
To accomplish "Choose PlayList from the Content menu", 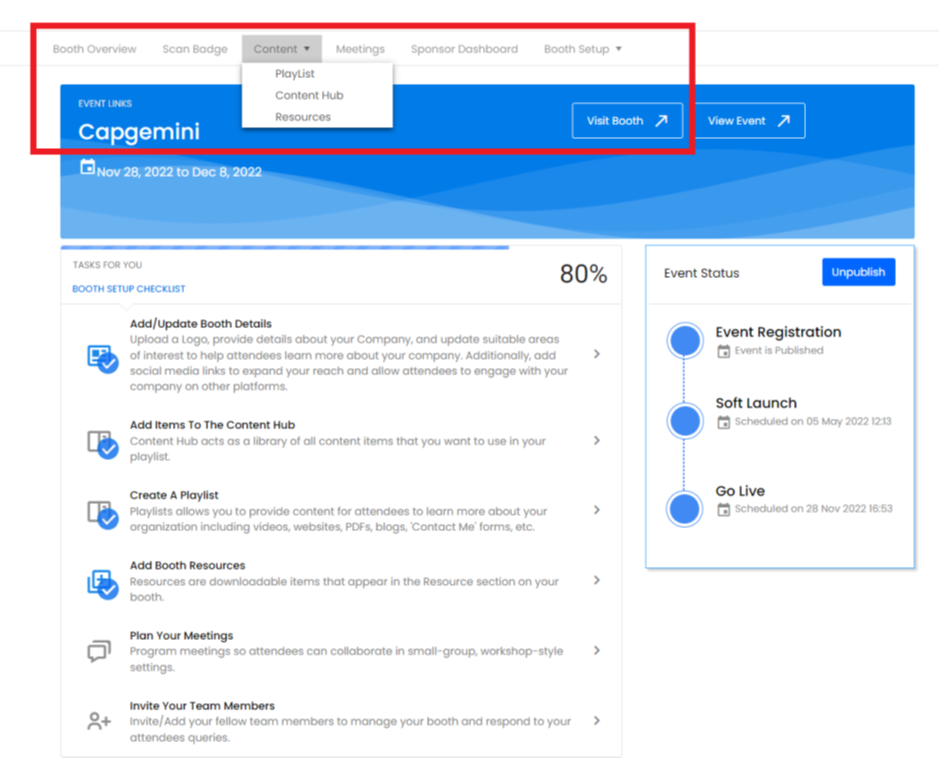I will click(295, 74).
